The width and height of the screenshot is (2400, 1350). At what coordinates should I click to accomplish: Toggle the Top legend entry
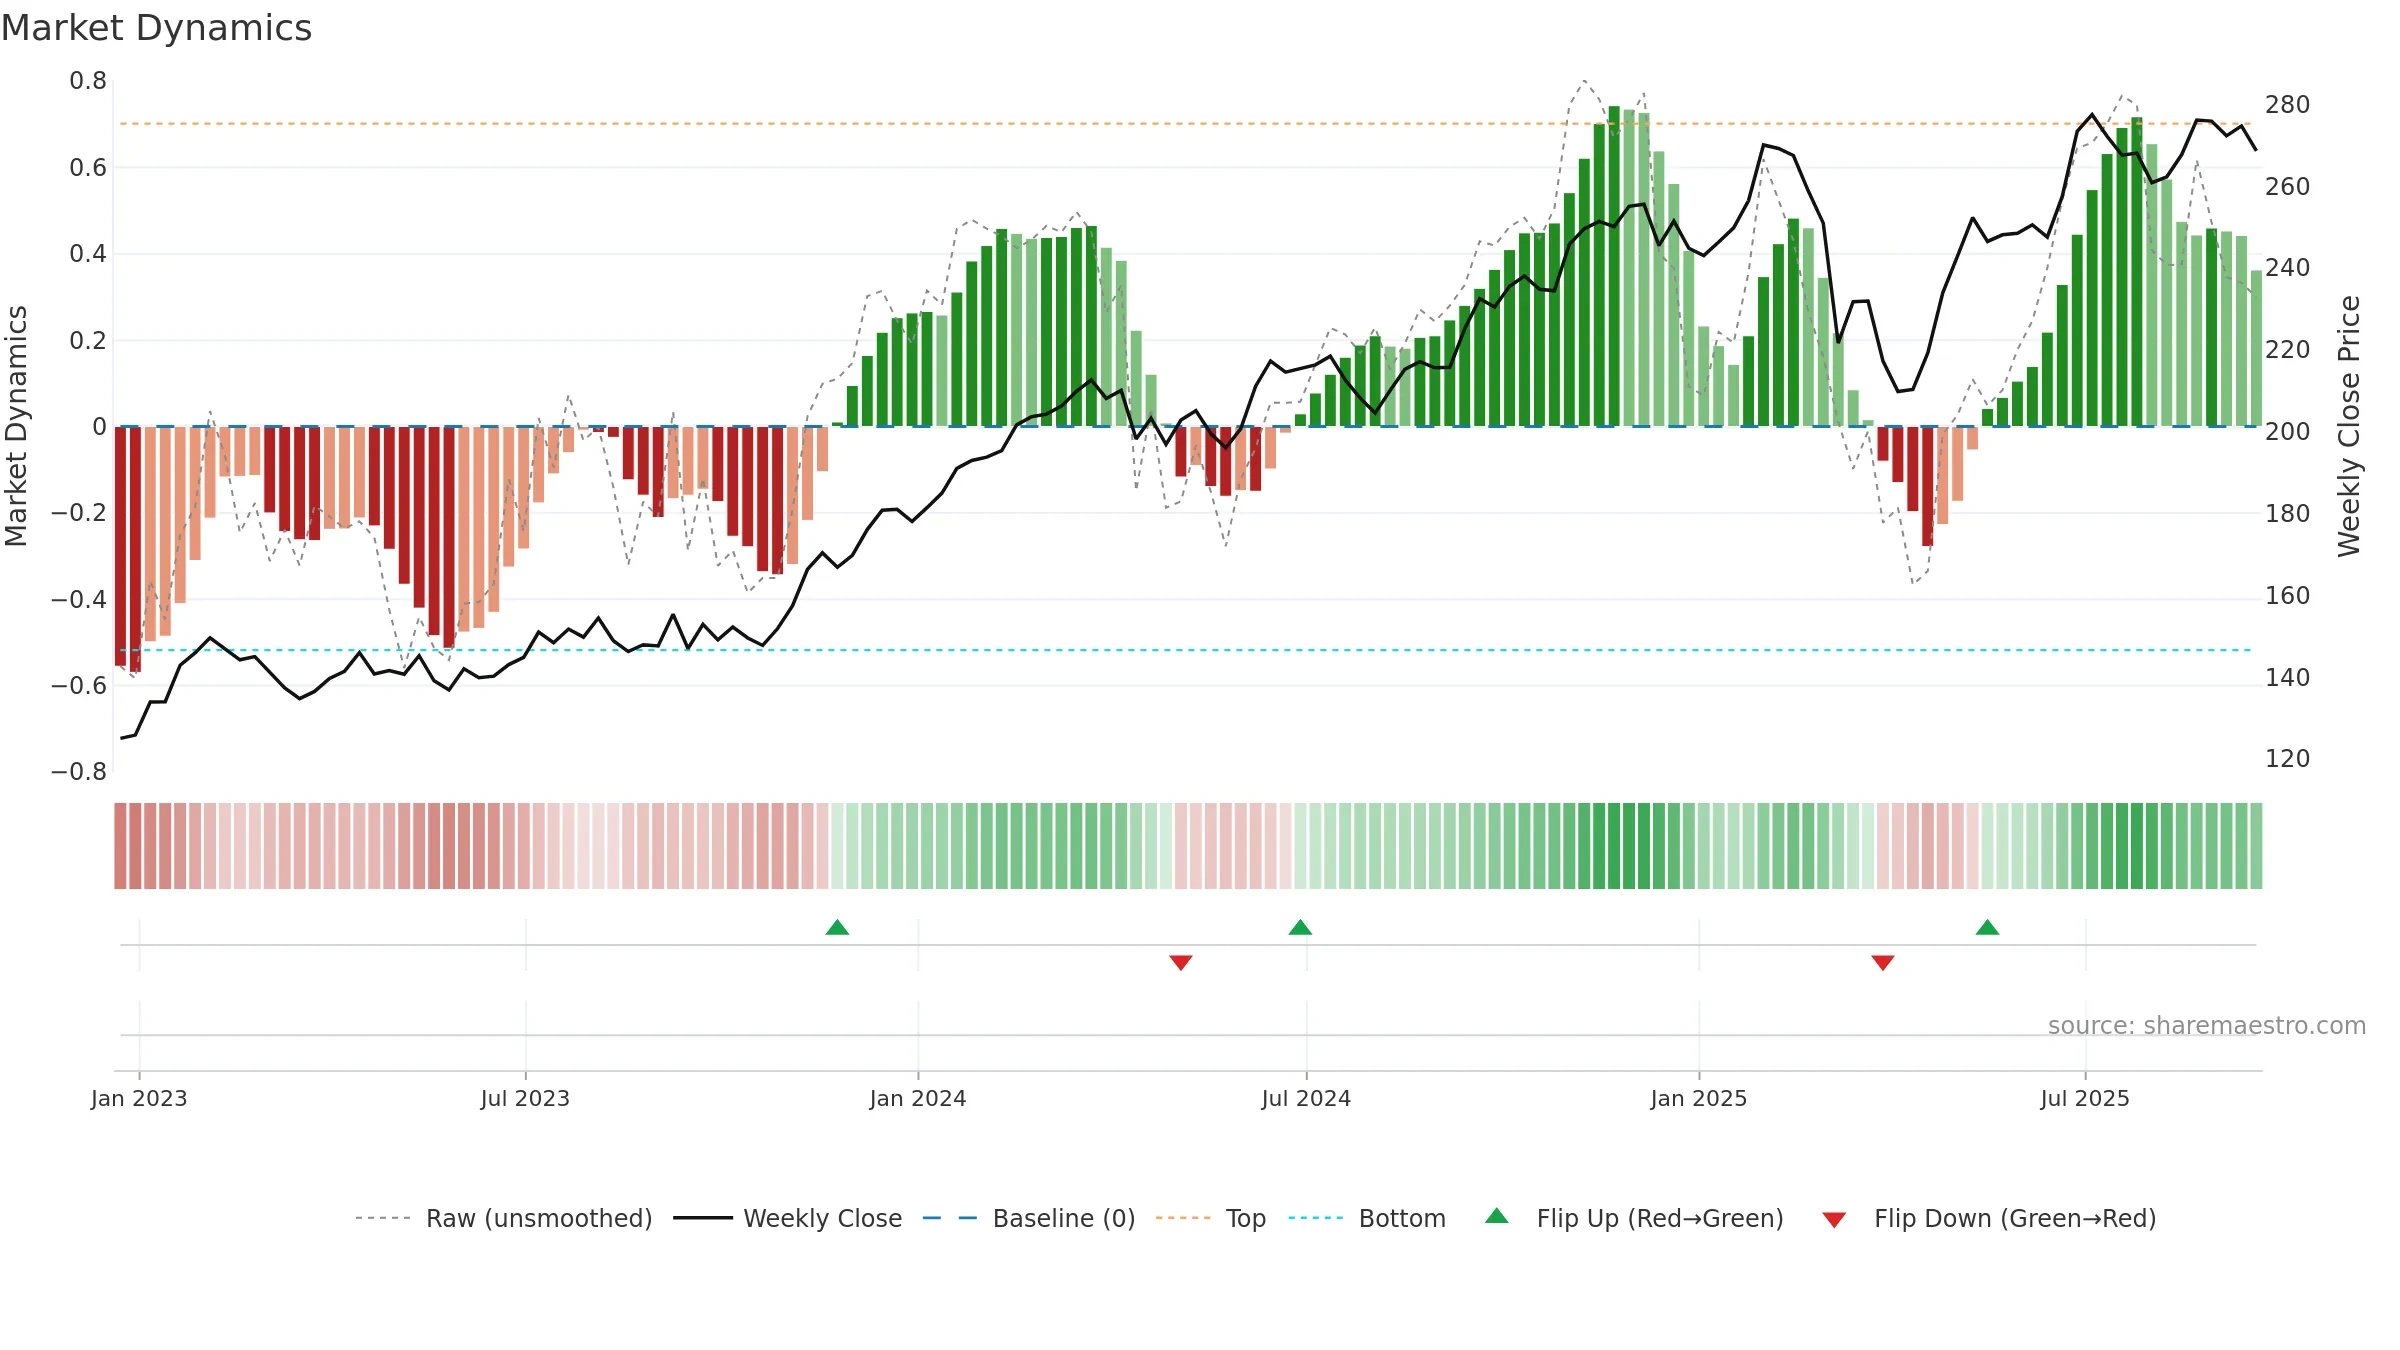coord(1211,1218)
